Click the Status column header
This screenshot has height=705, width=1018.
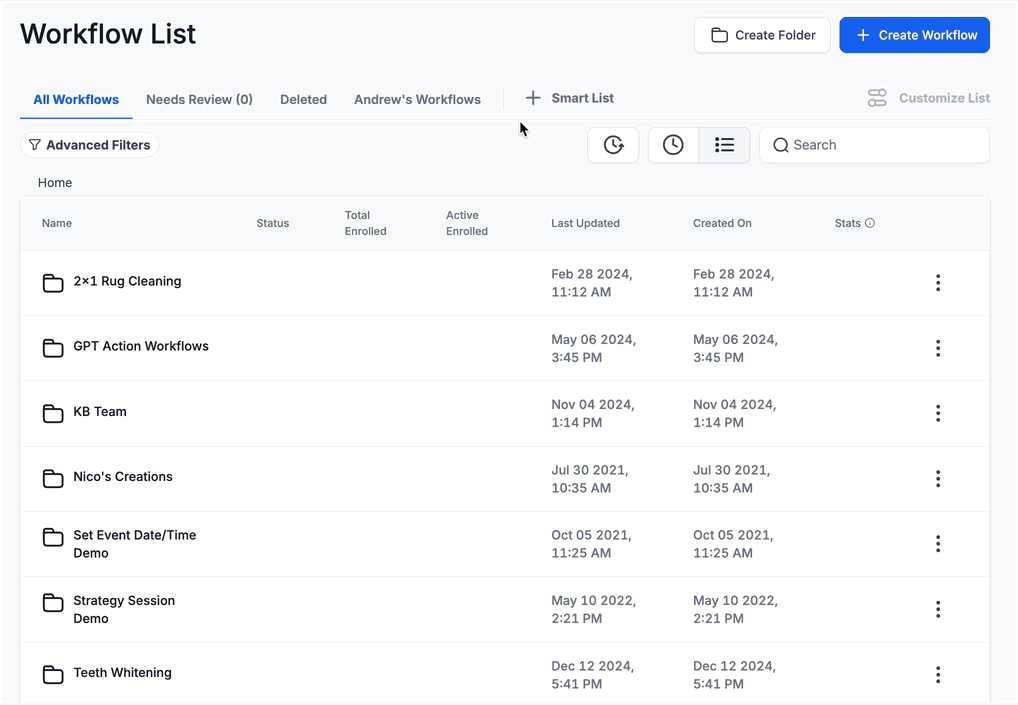click(273, 223)
